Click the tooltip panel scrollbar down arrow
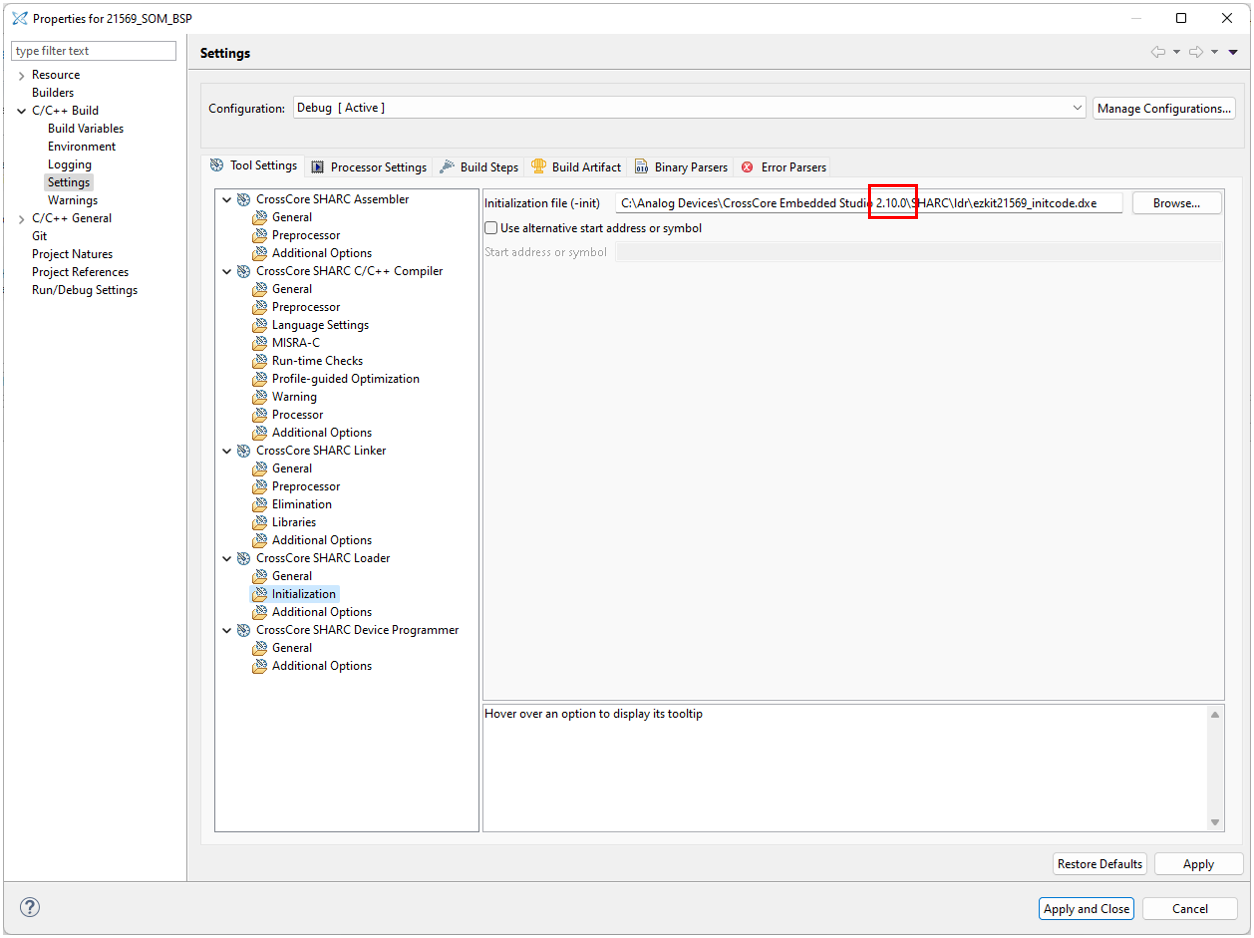 coord(1216,822)
